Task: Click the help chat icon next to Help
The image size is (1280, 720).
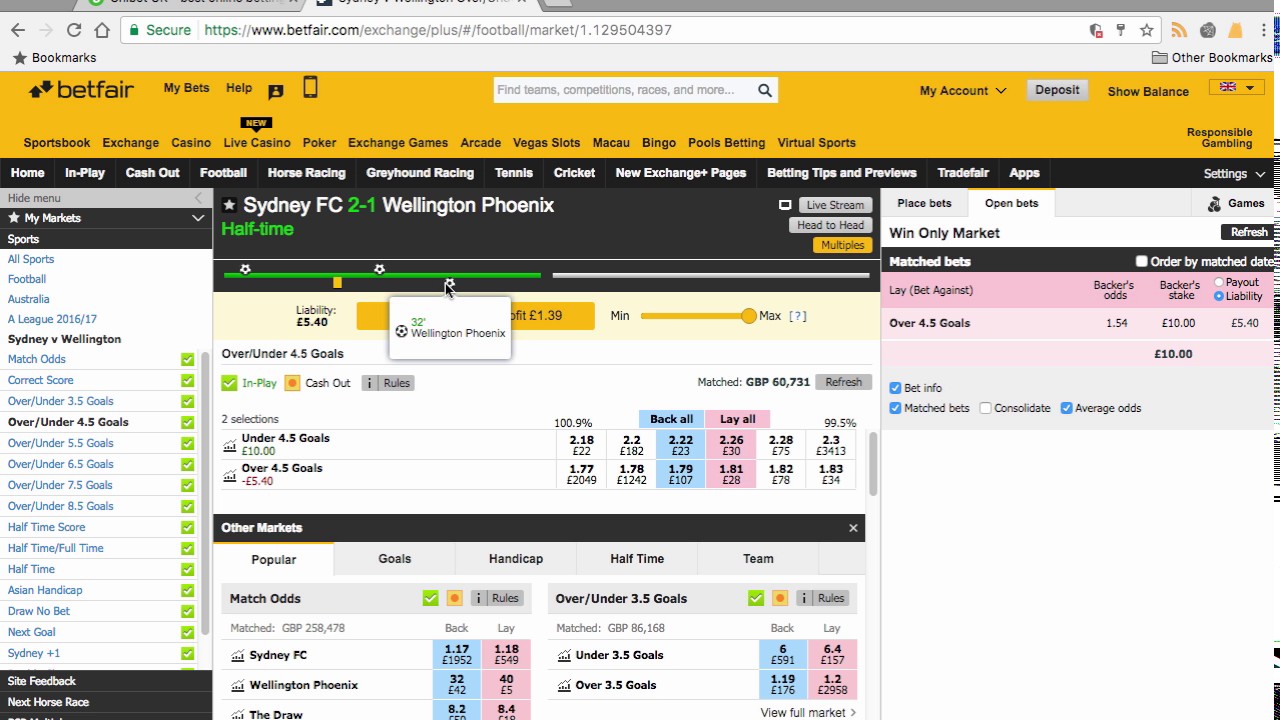Action: pyautogui.click(x=276, y=91)
